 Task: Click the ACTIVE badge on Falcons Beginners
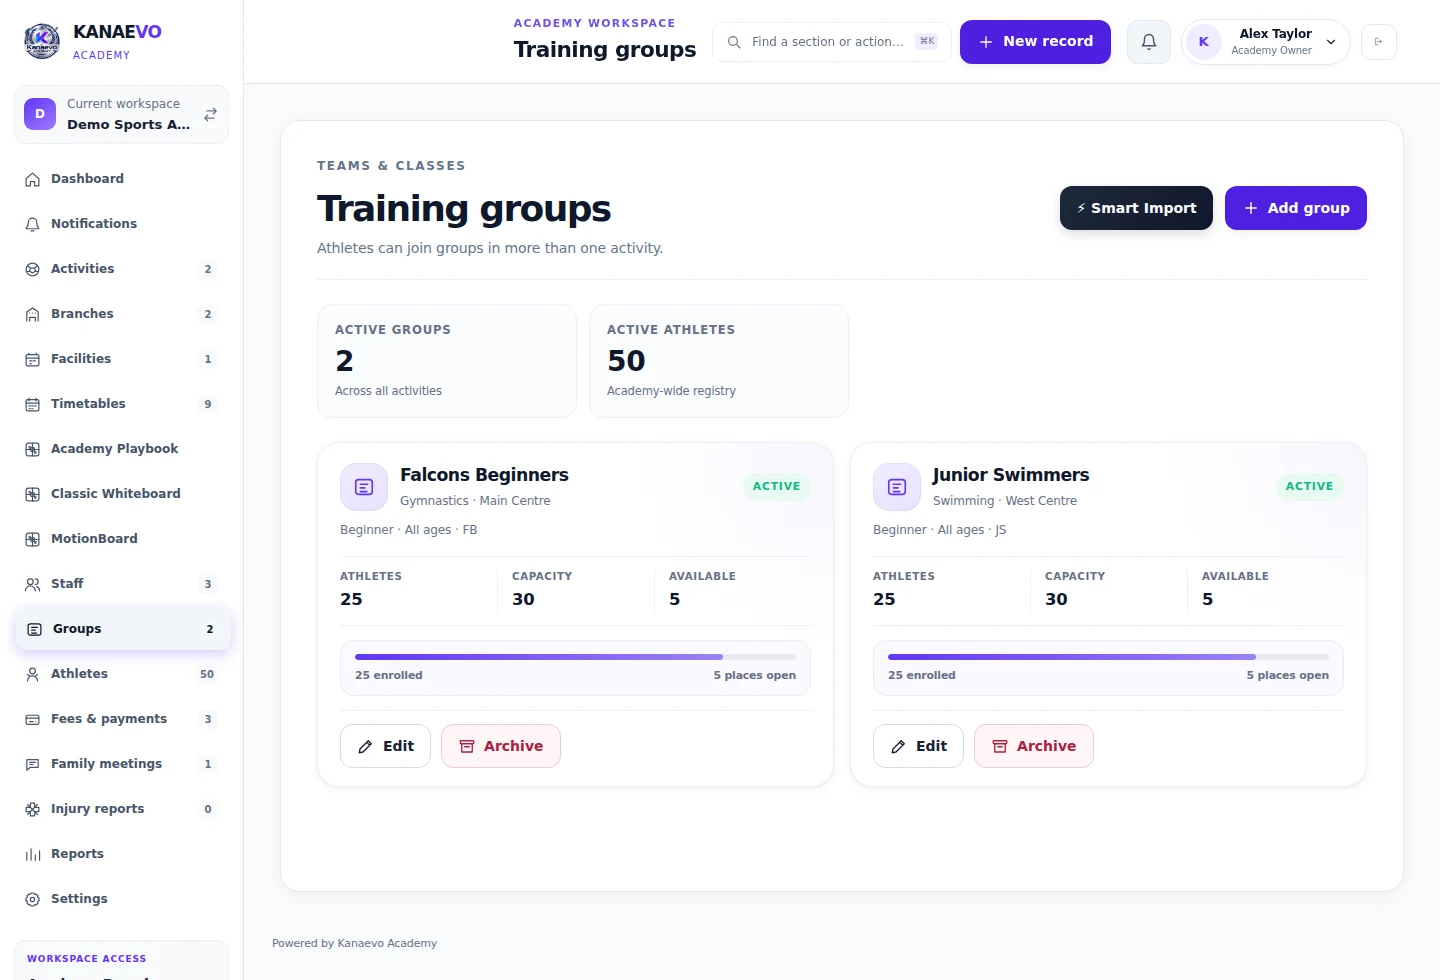point(776,486)
